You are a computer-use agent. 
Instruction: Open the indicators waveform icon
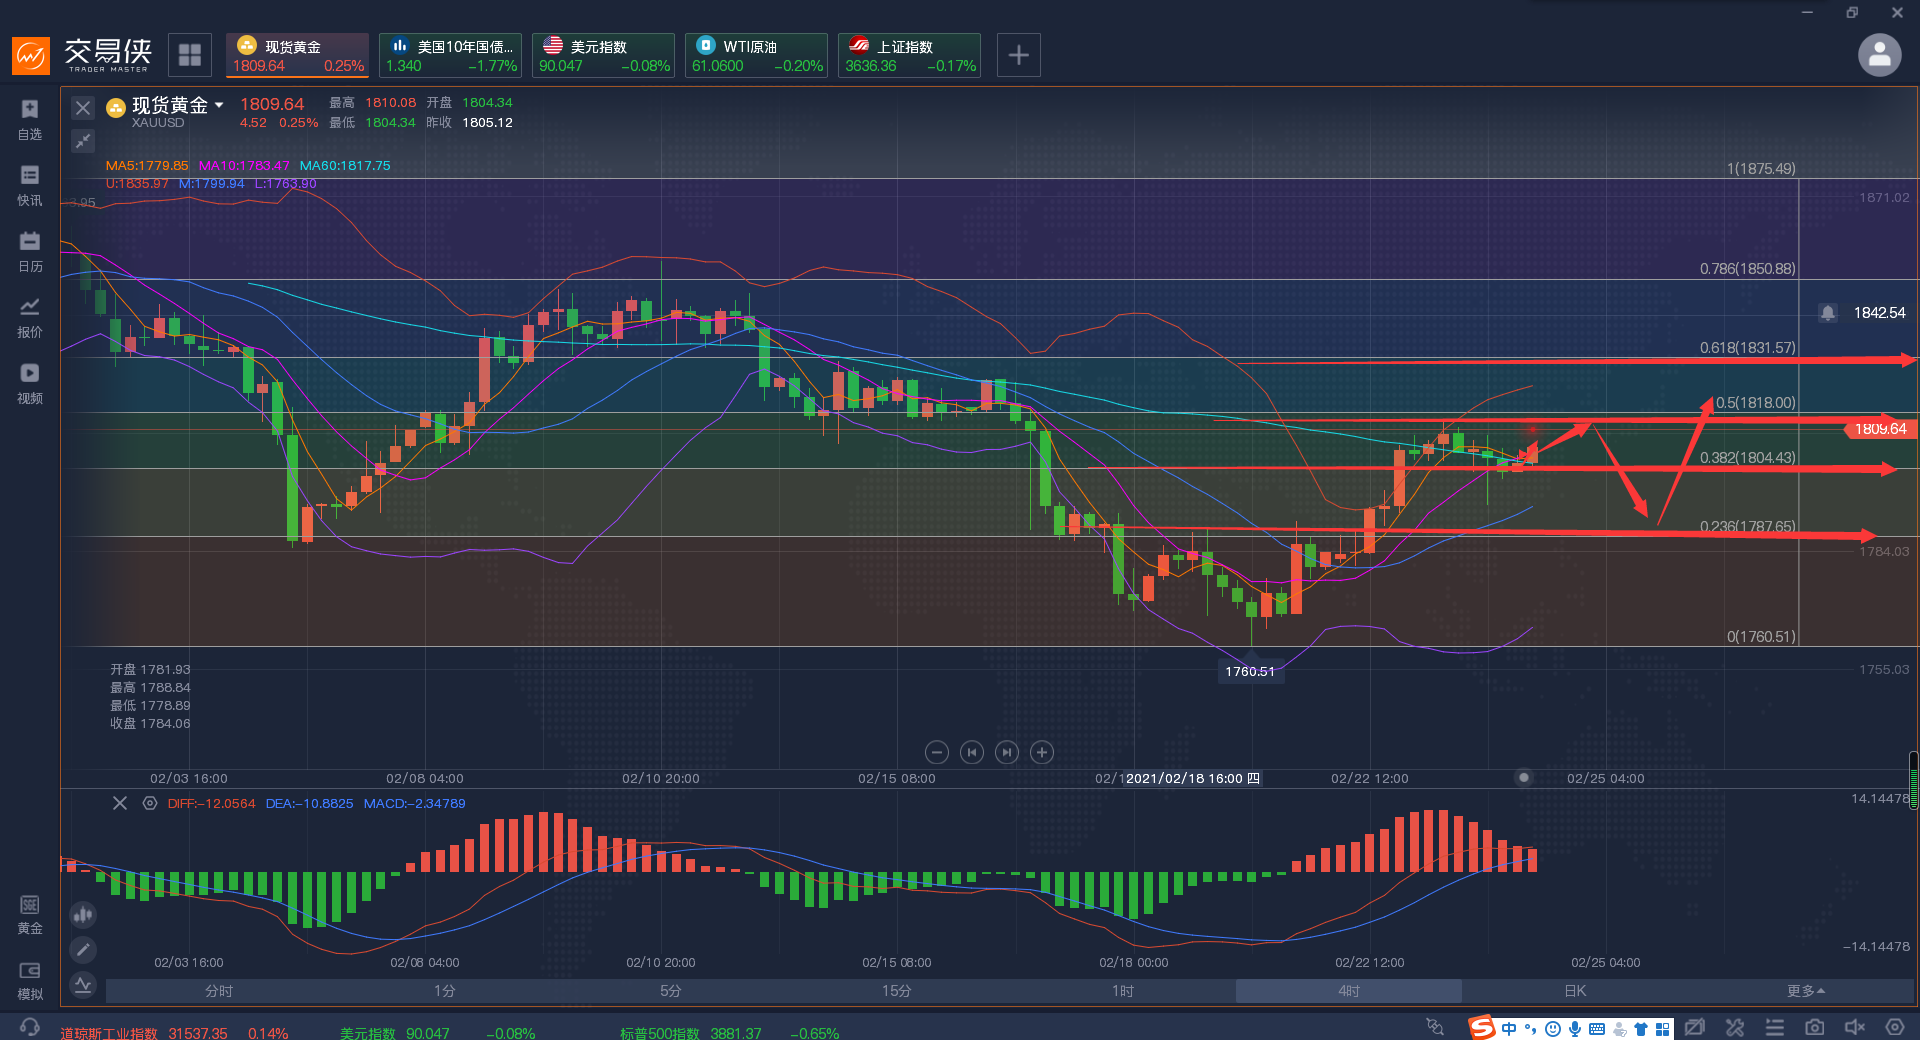coord(83,985)
